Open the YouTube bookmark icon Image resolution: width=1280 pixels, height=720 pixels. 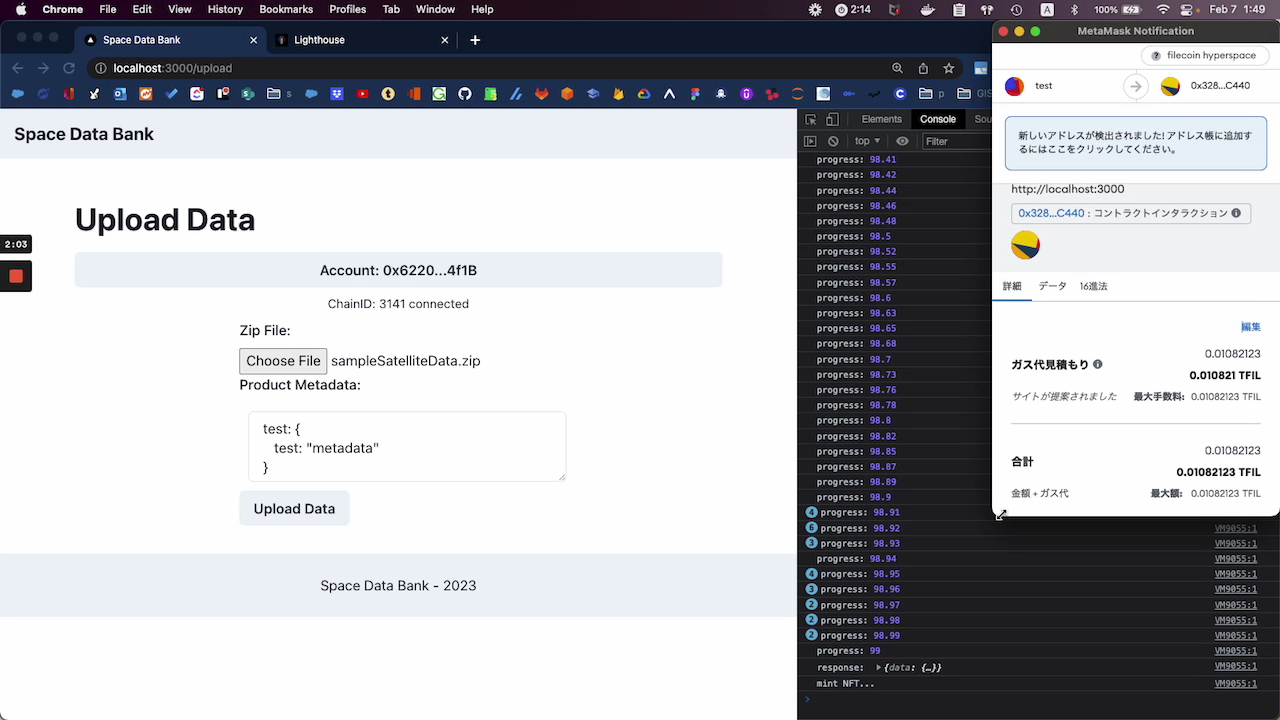tap(362, 94)
